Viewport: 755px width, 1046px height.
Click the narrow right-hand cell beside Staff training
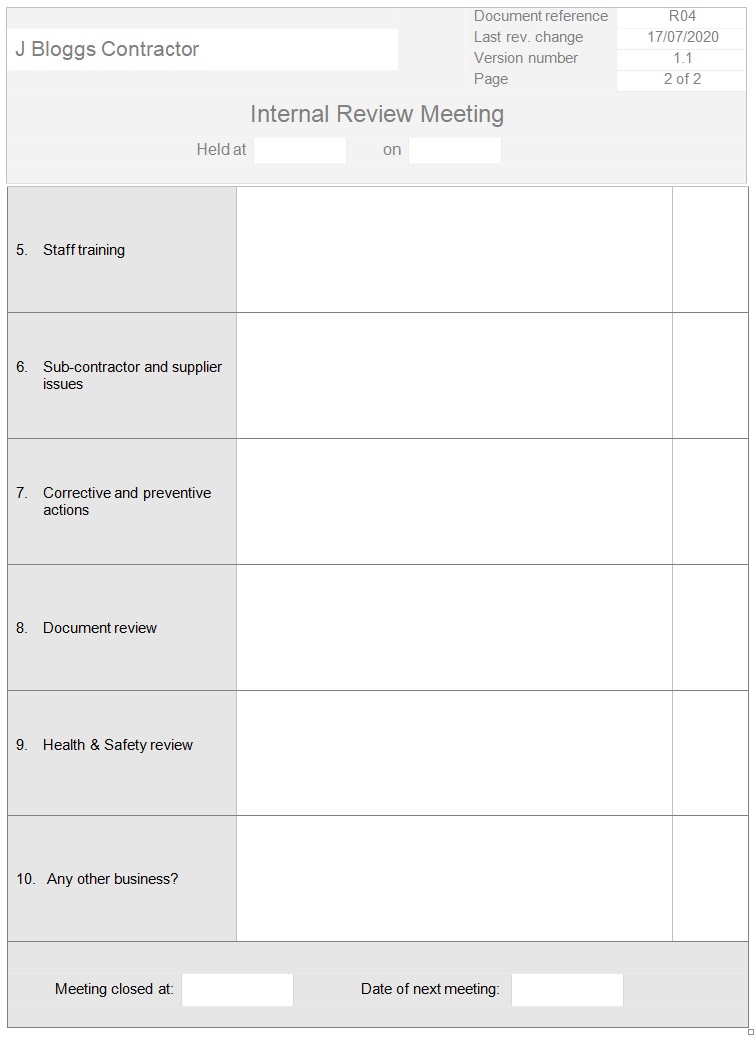(710, 249)
